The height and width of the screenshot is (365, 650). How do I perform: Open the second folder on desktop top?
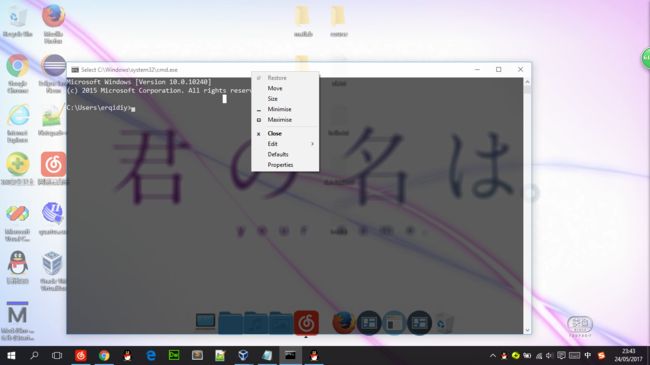(339, 21)
